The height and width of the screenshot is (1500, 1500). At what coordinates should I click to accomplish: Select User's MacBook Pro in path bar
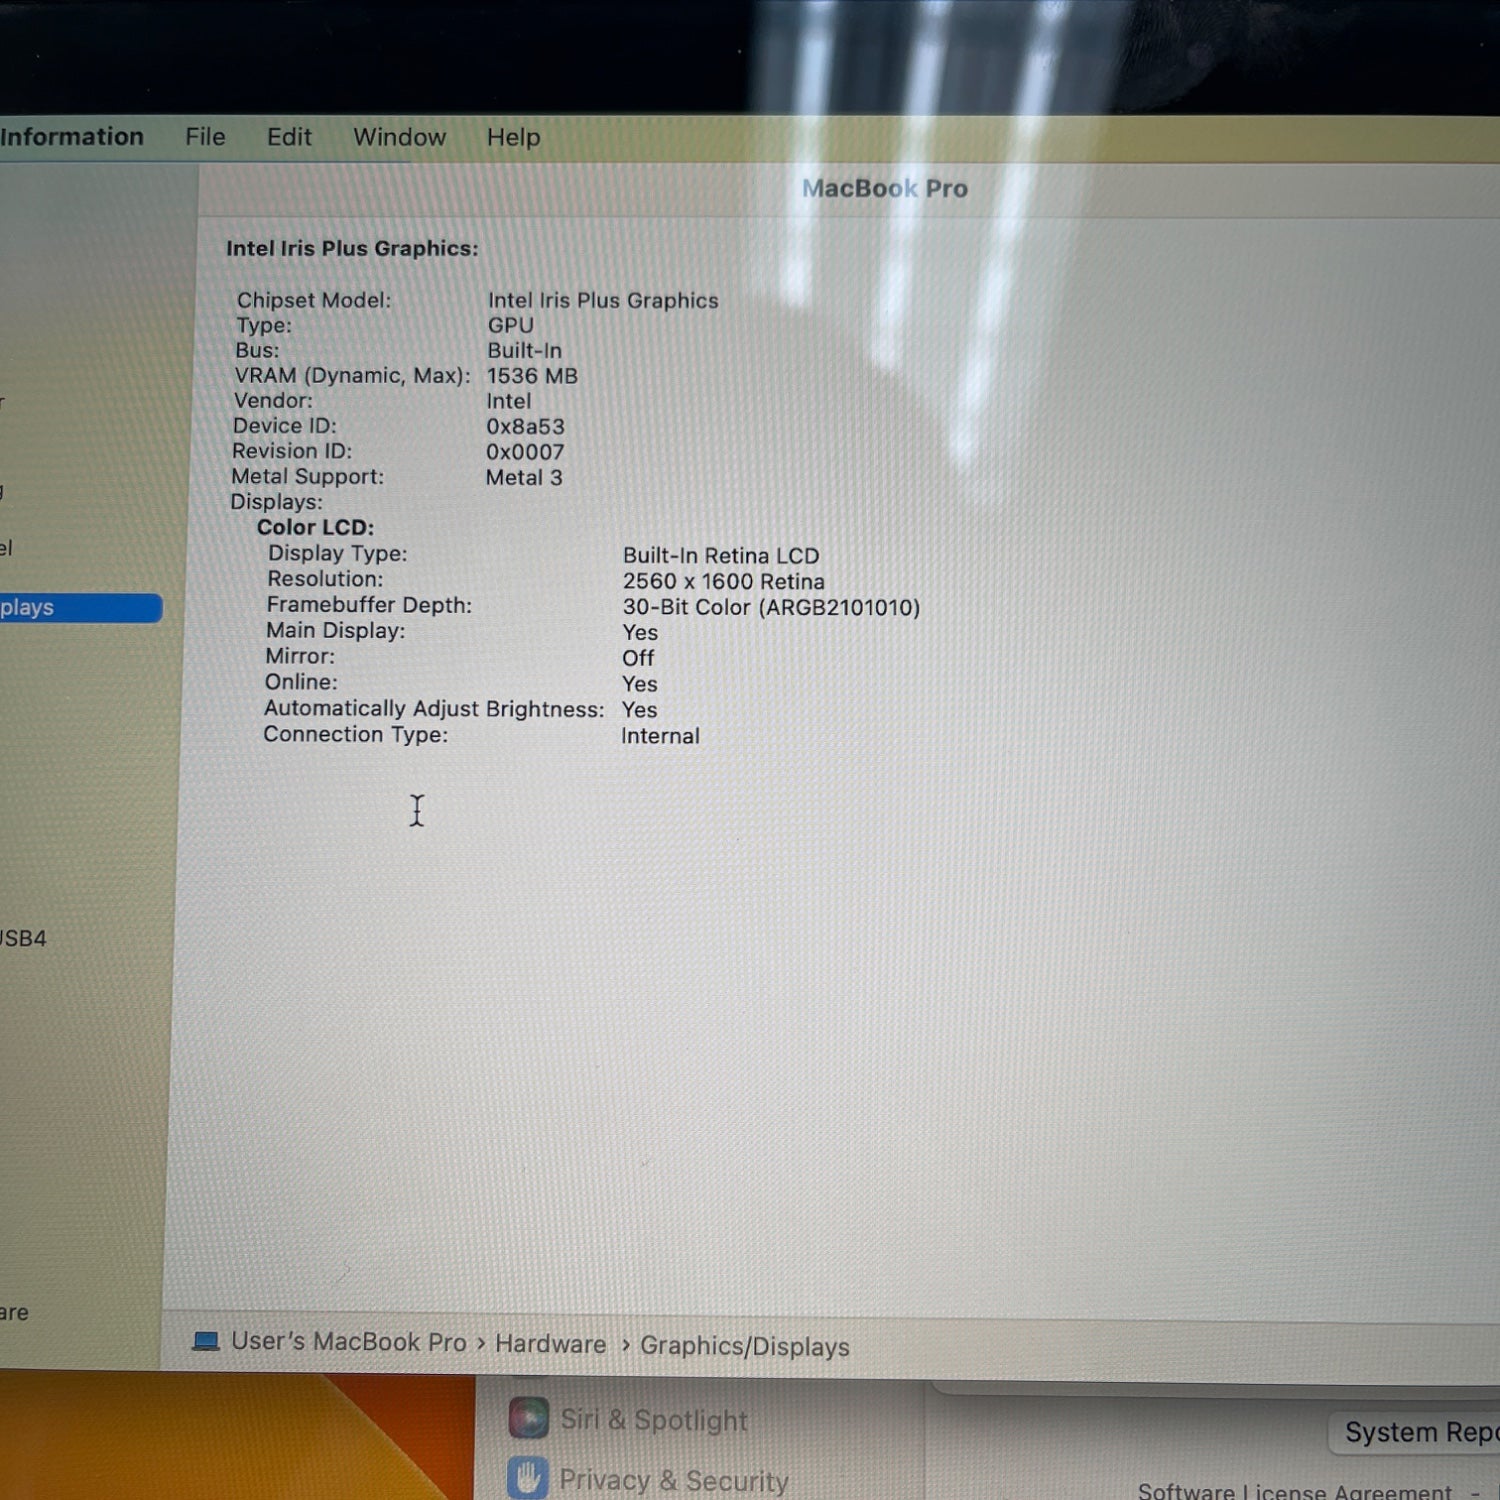point(348,1342)
